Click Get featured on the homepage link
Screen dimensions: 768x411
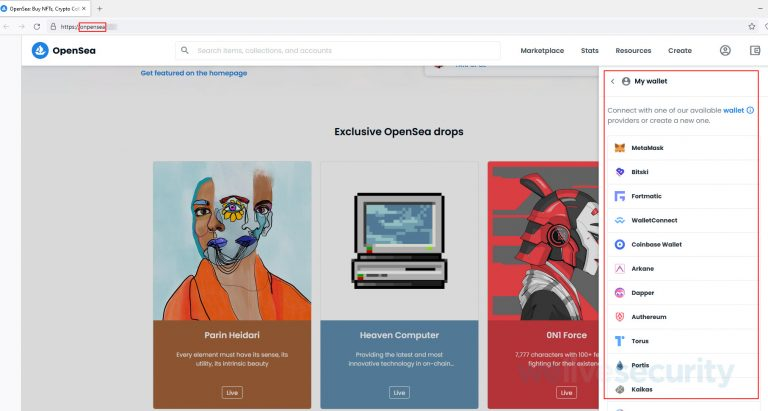click(x=194, y=73)
